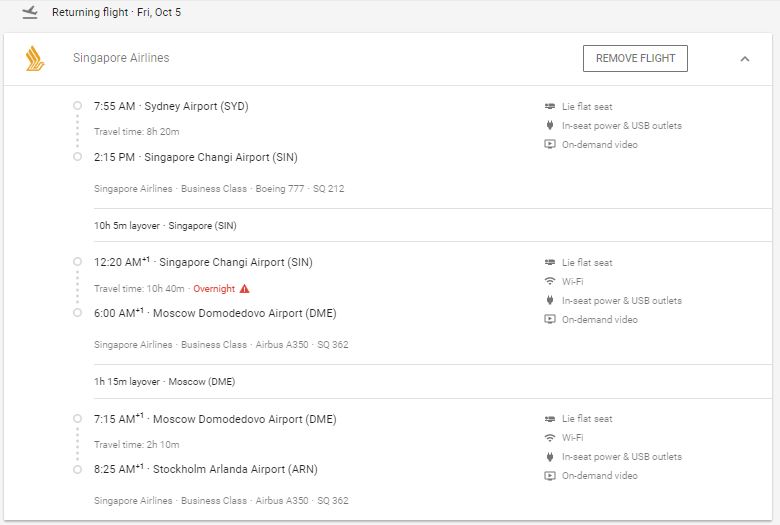Click On-demand video label for the Sydney leg
The height and width of the screenshot is (525, 780).
(599, 144)
